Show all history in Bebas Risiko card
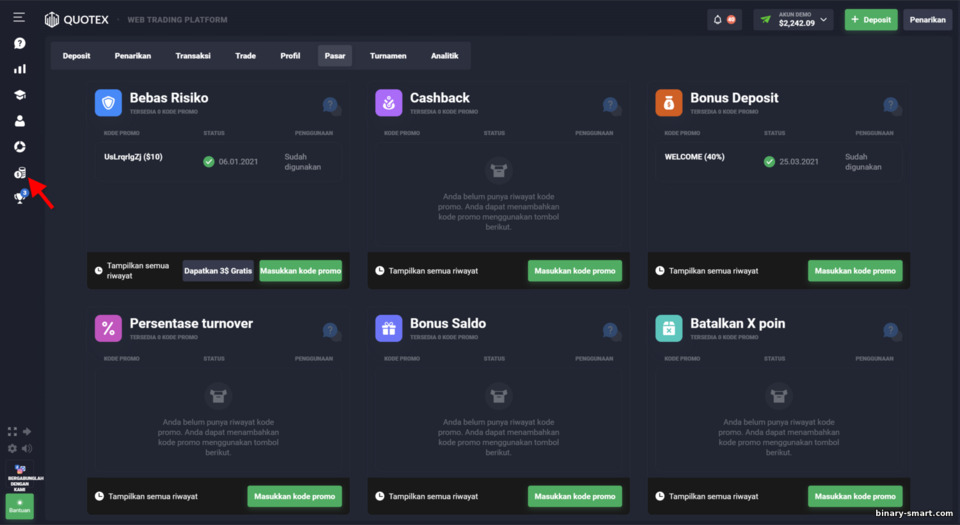 (132, 270)
